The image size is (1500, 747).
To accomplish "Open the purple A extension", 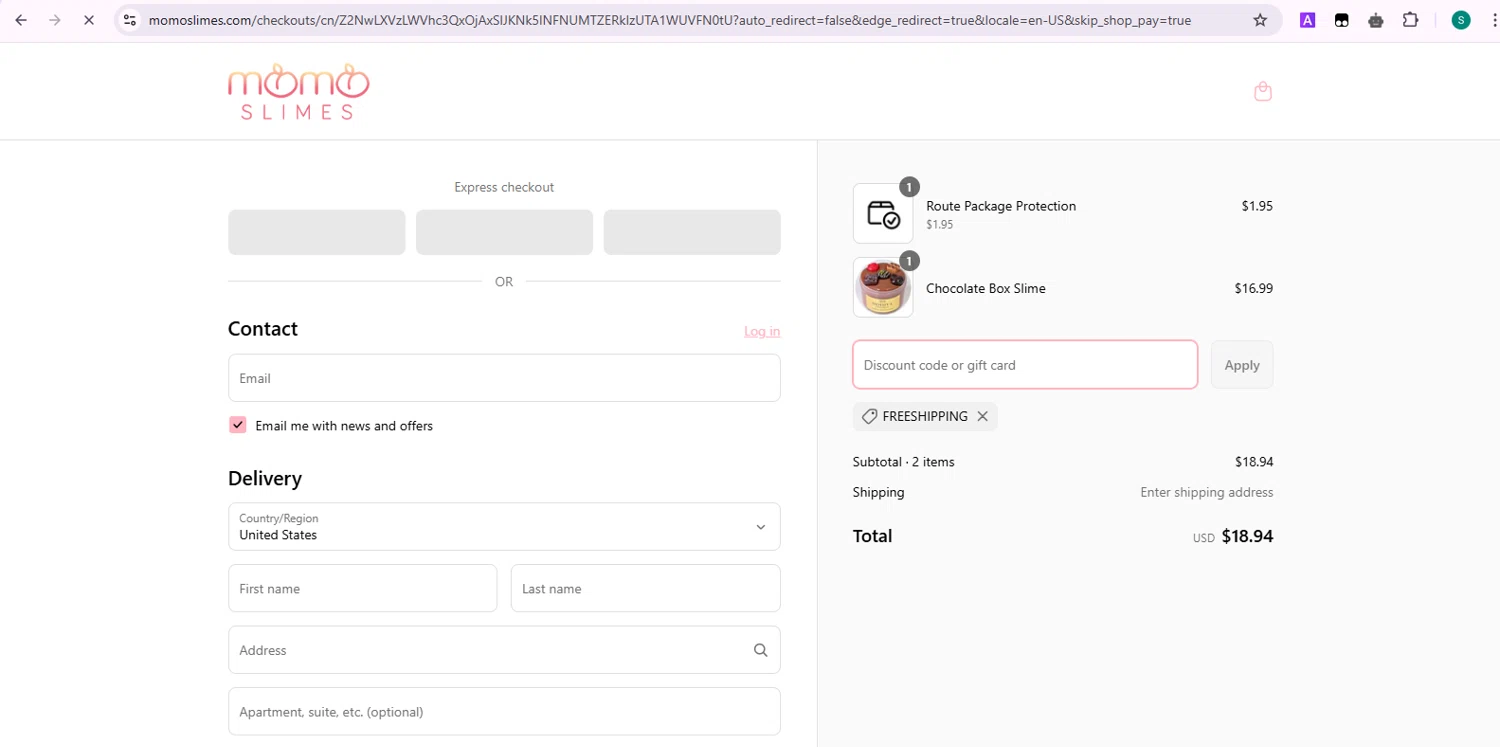I will (x=1307, y=20).
